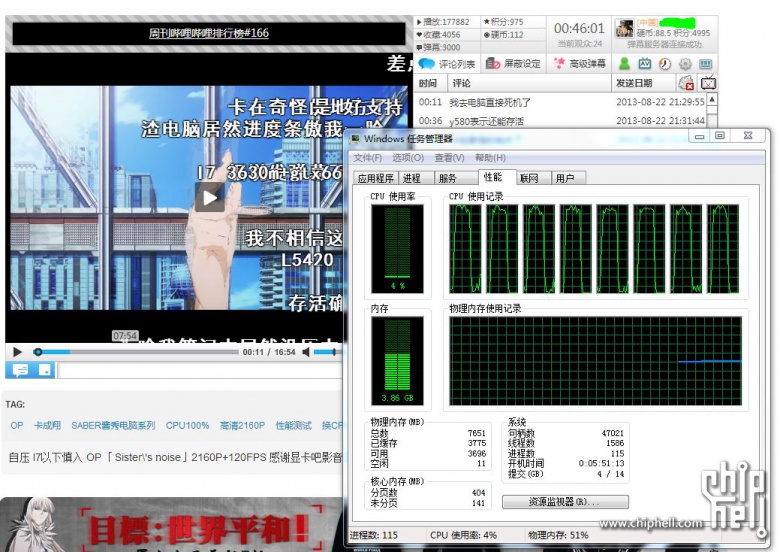This screenshot has width=780, height=552.
Task: Click the TV icon that hides danmaku
Action: [x=708, y=83]
